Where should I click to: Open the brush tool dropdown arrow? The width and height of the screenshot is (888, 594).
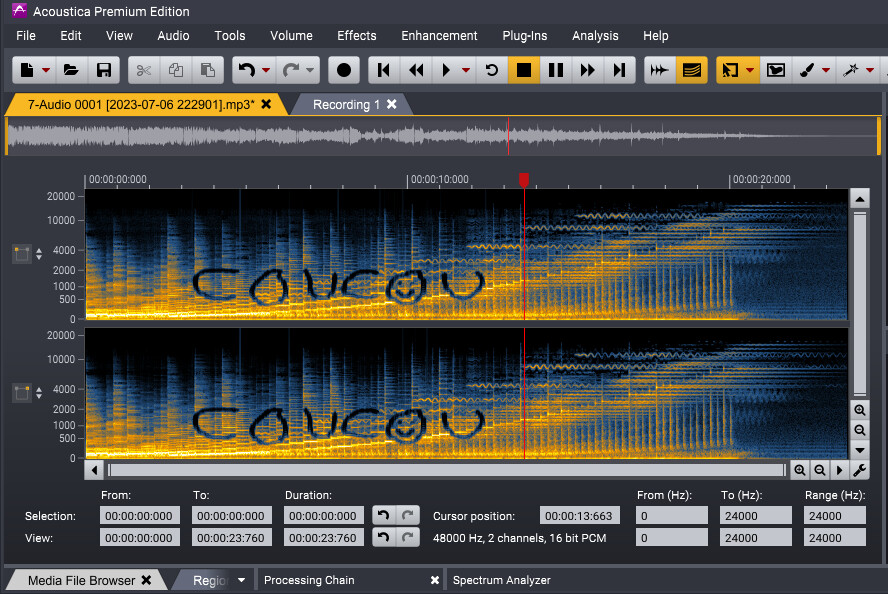click(x=826, y=70)
